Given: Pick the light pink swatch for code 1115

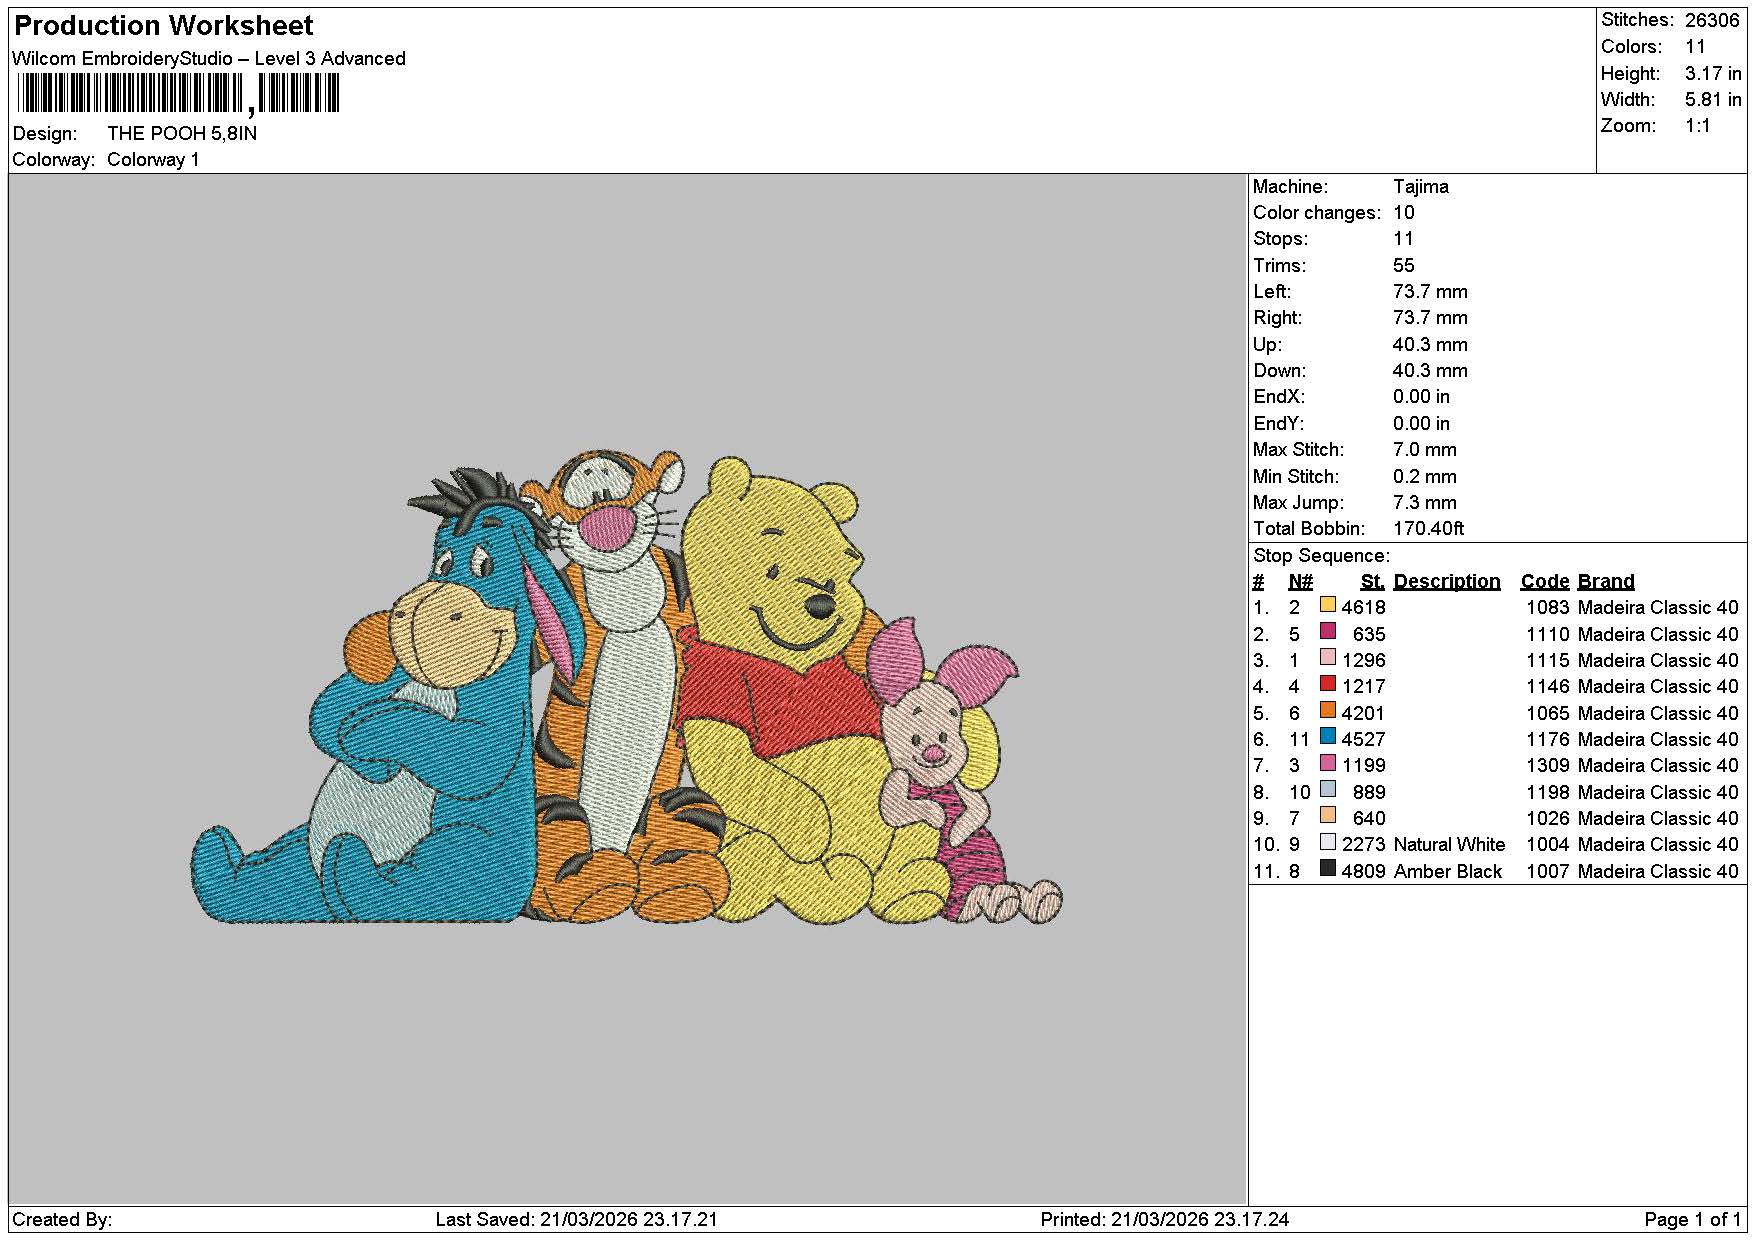Looking at the screenshot, I should [x=1328, y=658].
